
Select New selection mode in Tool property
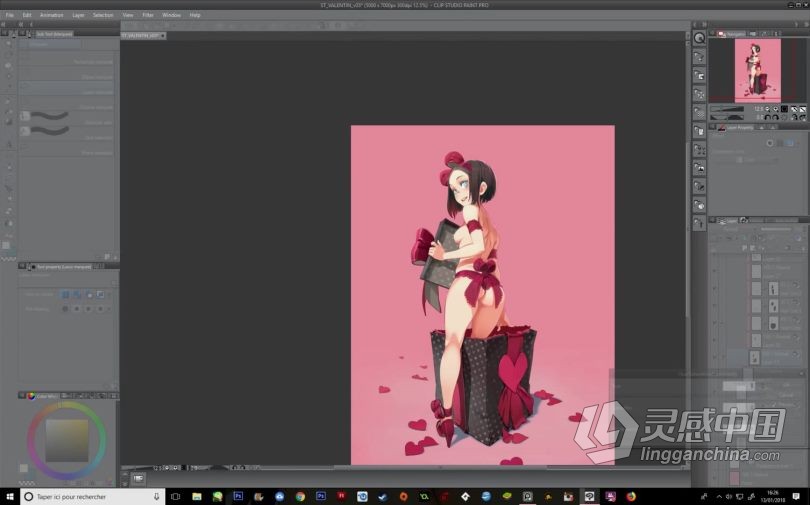click(x=66, y=294)
